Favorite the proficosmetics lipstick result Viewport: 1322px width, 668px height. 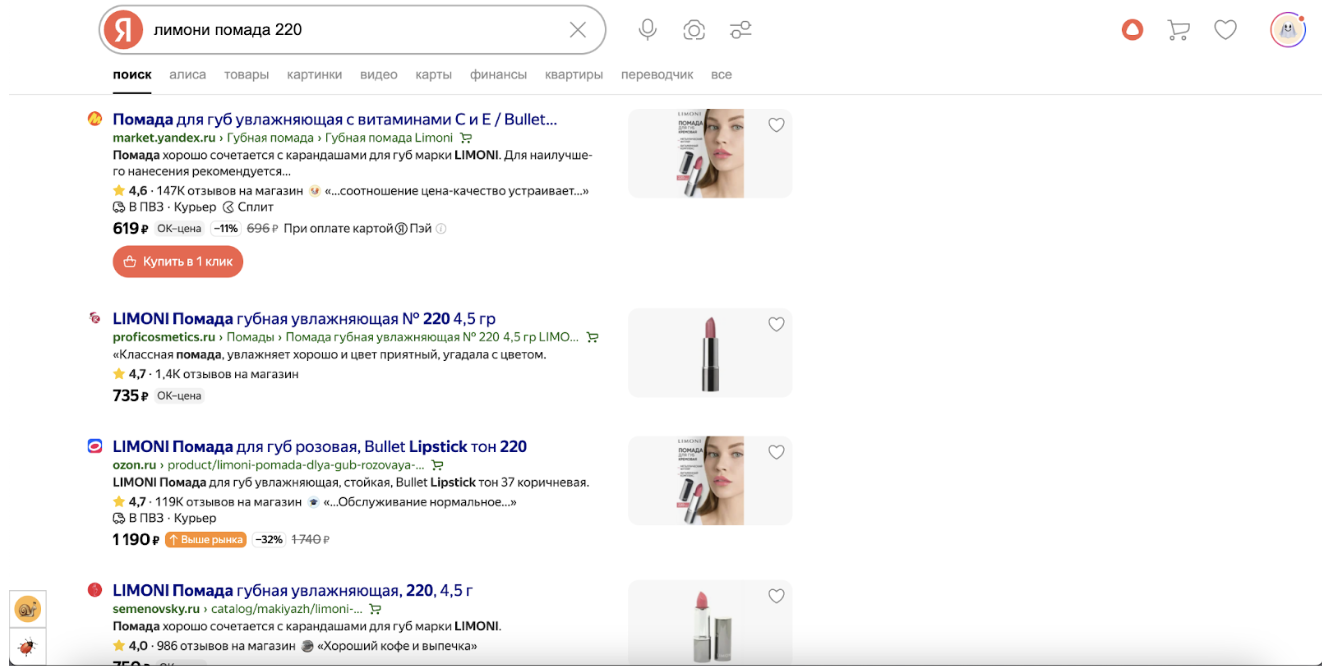(x=776, y=324)
